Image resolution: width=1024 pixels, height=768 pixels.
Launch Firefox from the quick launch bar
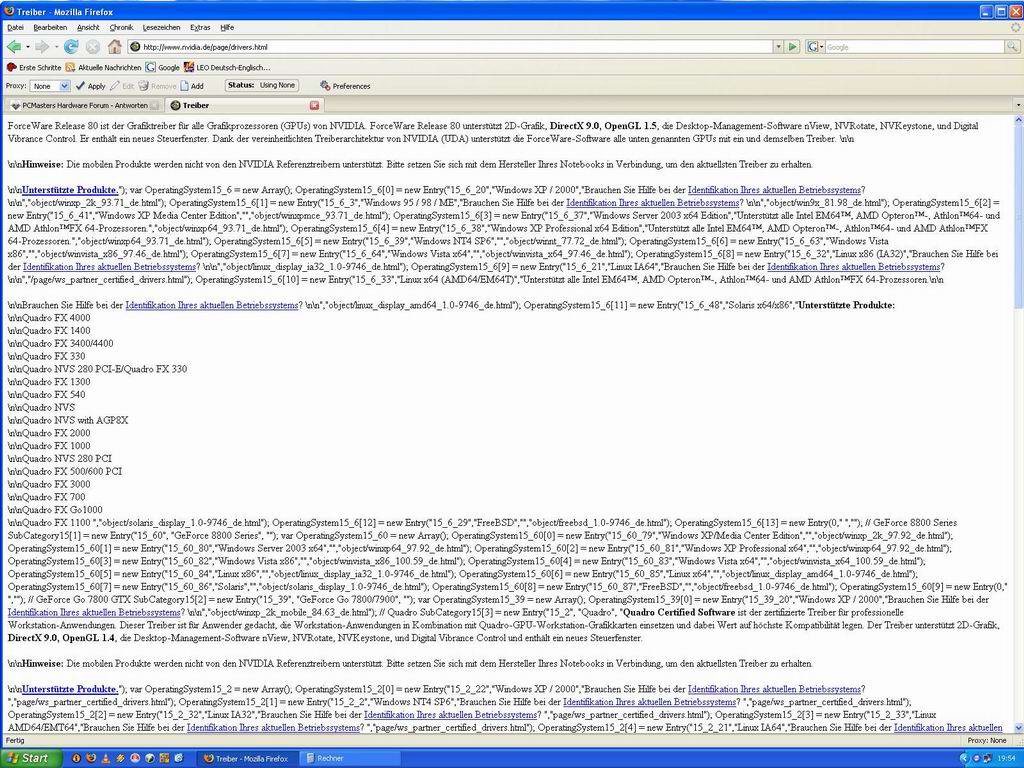pyautogui.click(x=91, y=758)
